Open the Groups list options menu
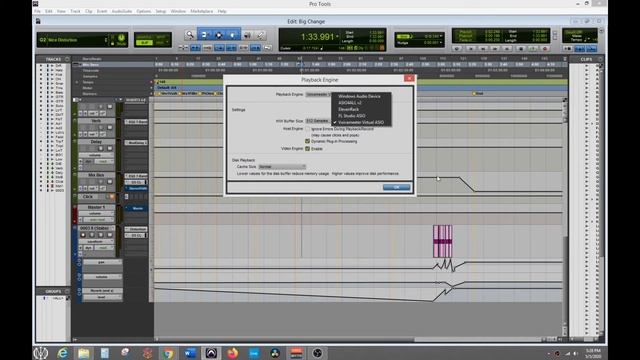This screenshot has height=360, width=640. pyautogui.click(x=67, y=291)
